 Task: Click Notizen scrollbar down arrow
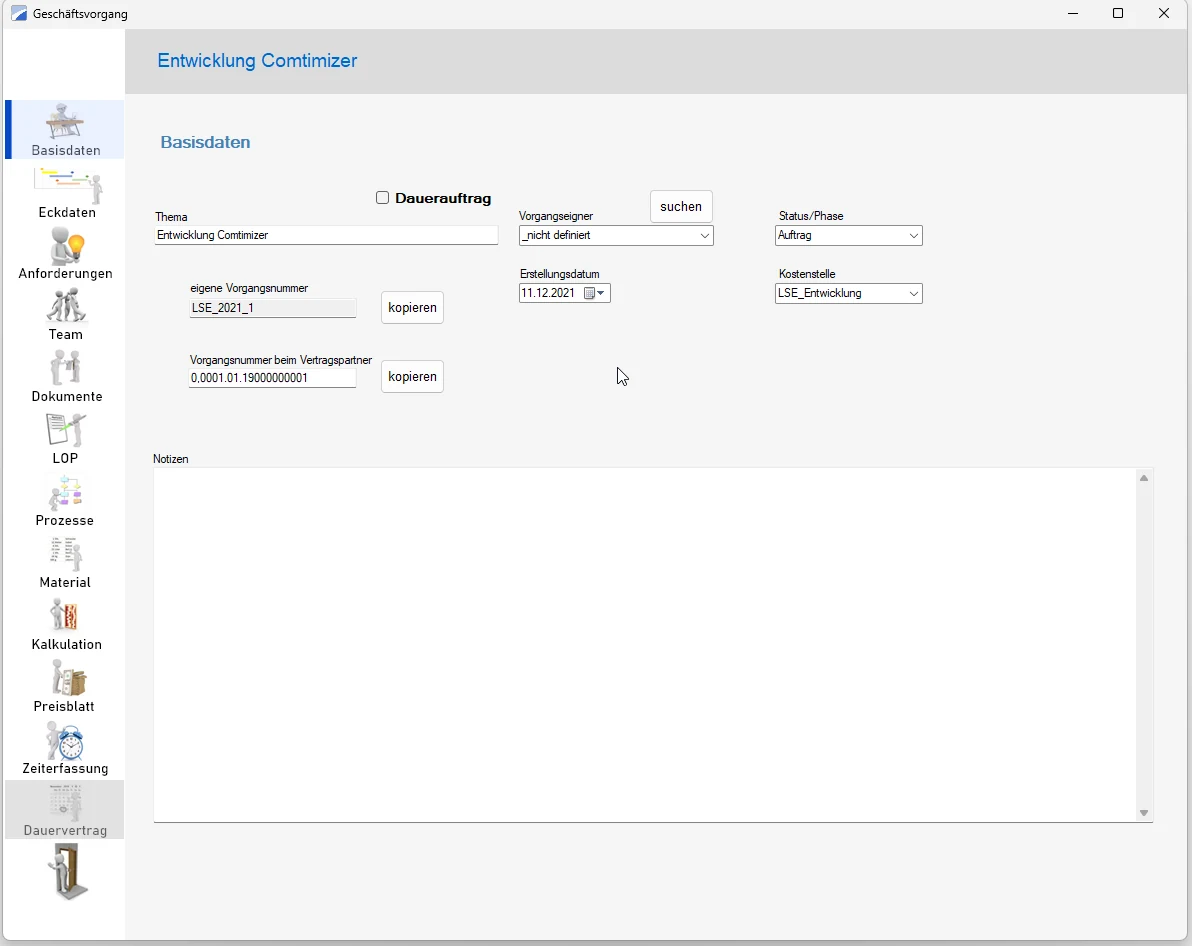[1144, 813]
